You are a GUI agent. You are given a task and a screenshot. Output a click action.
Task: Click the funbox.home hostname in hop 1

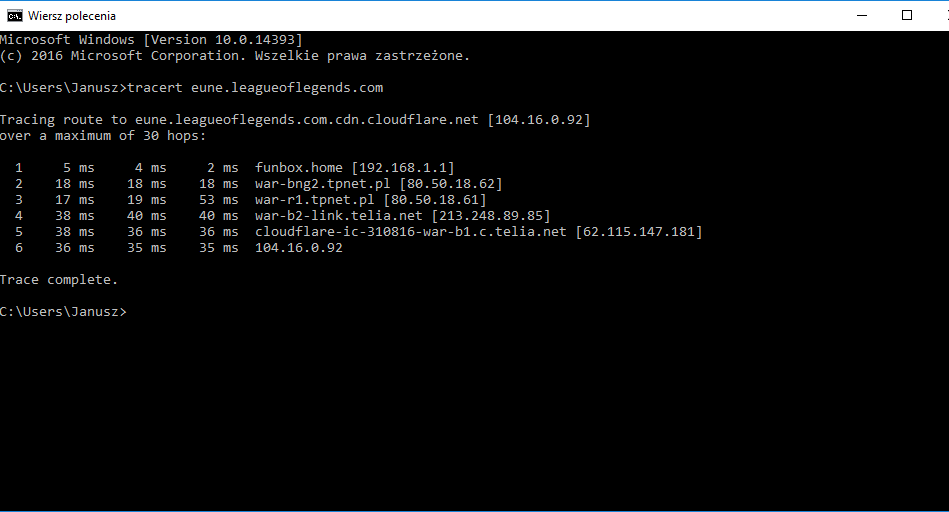[x=299, y=168]
